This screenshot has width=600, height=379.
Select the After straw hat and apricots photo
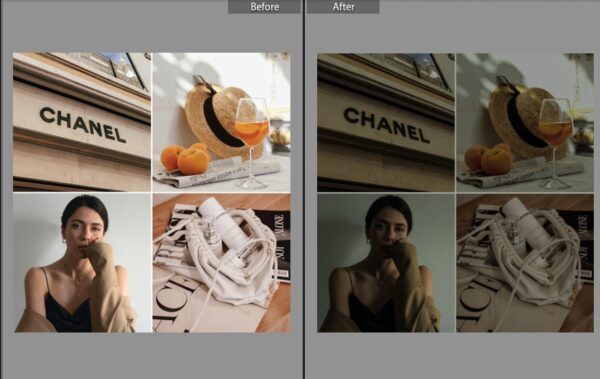pyautogui.click(x=525, y=122)
